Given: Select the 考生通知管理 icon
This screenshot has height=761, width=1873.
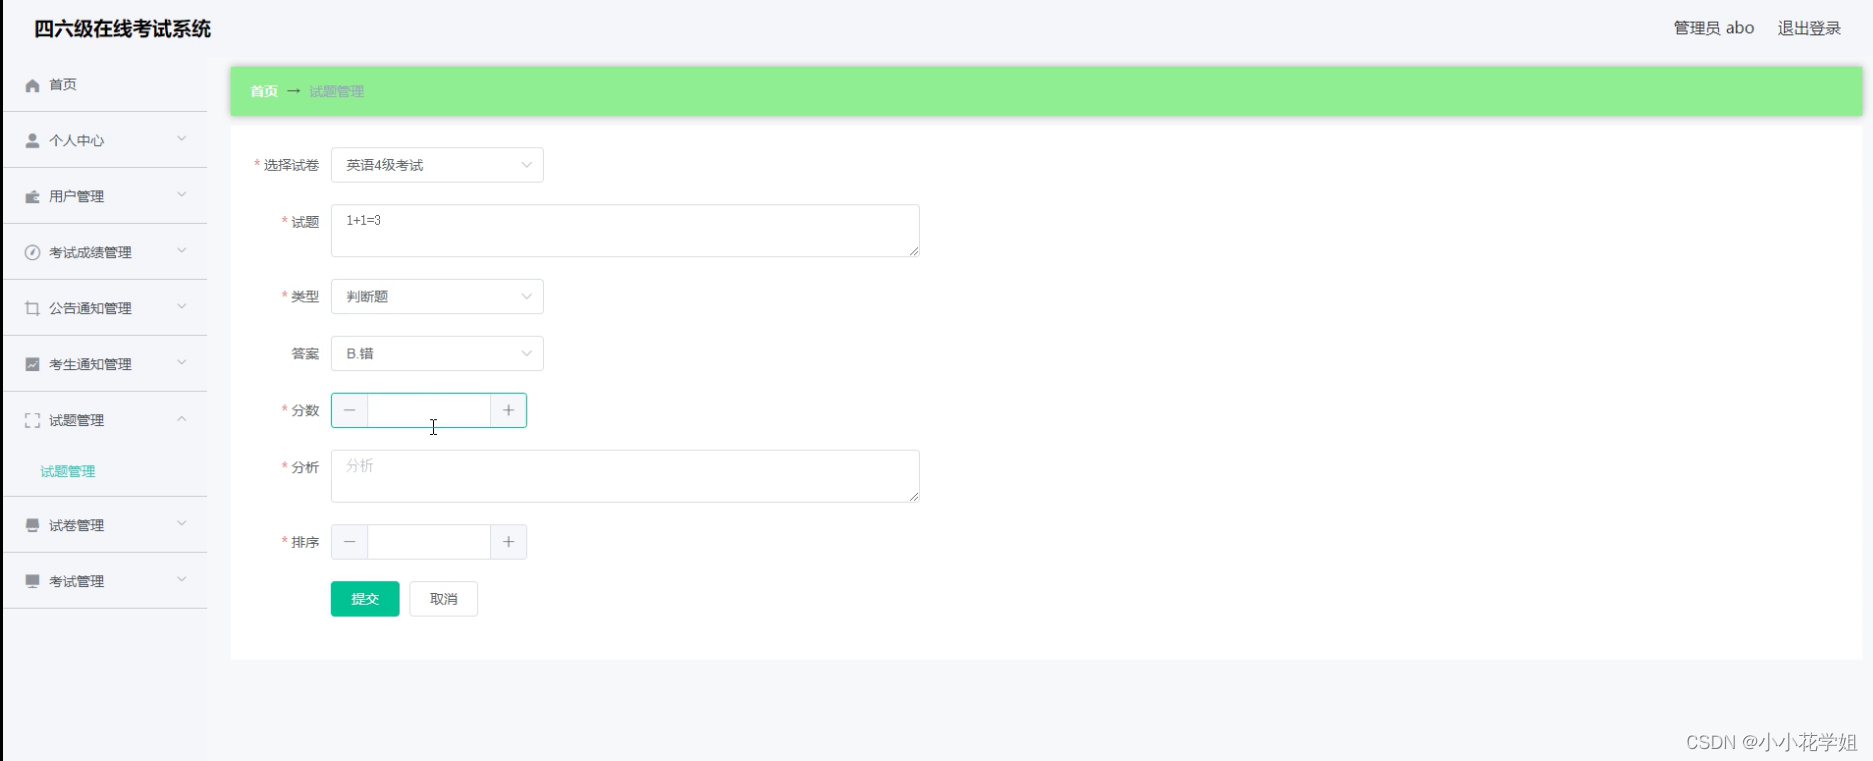Looking at the screenshot, I should point(31,363).
